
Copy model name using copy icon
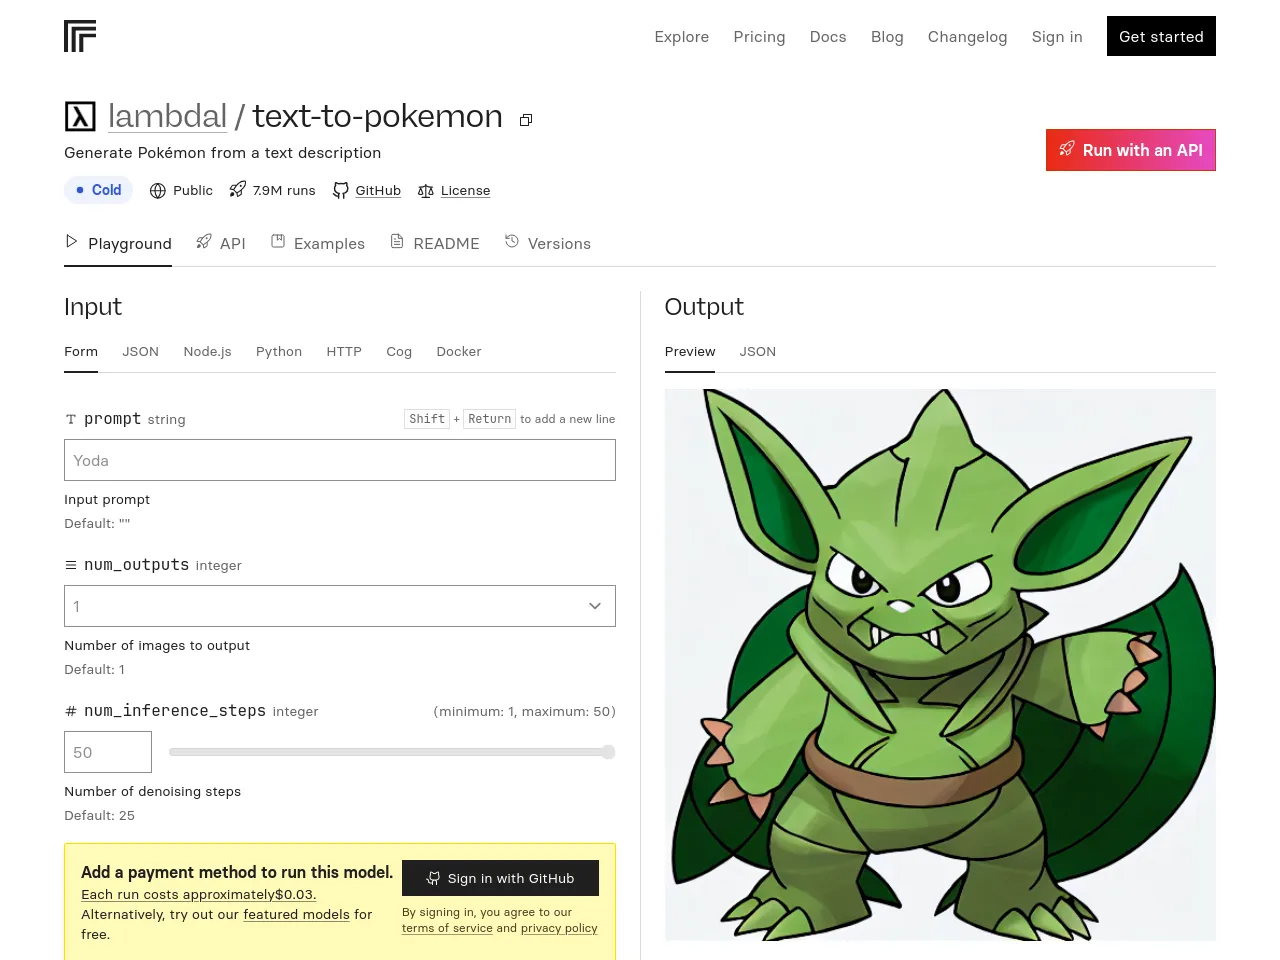click(x=526, y=120)
